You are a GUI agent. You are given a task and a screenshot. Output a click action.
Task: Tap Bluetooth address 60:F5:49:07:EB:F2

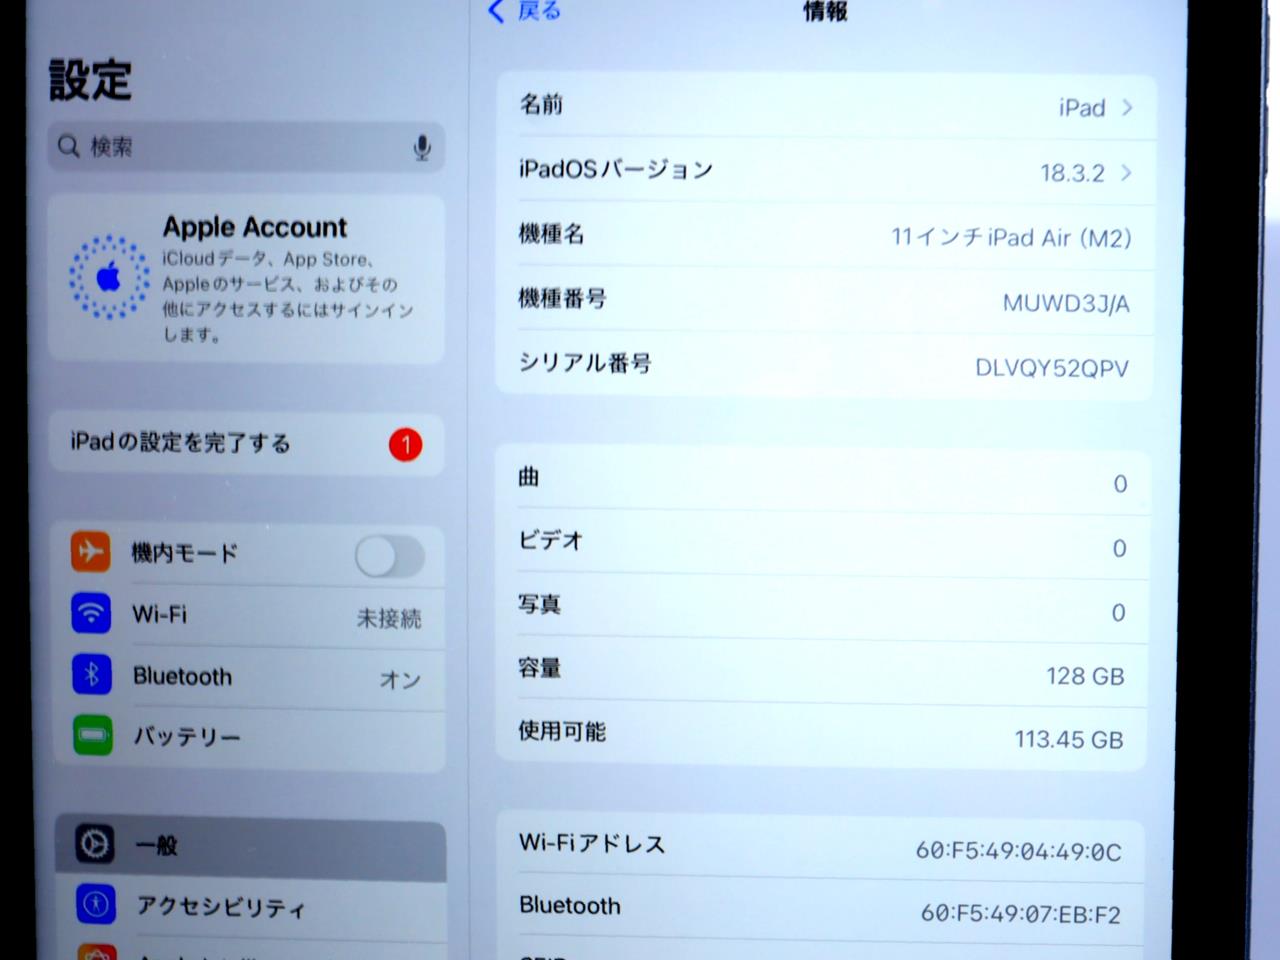tap(1020, 914)
